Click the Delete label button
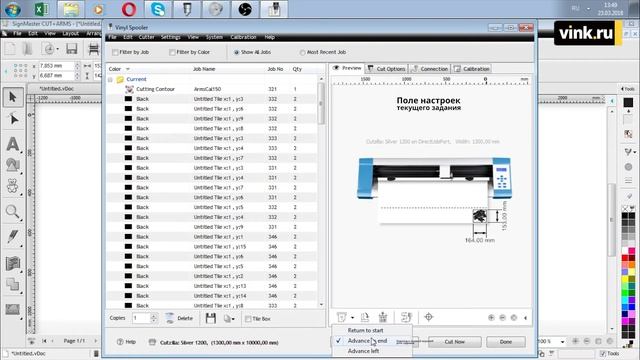The height and width of the screenshot is (360, 640). [185, 318]
